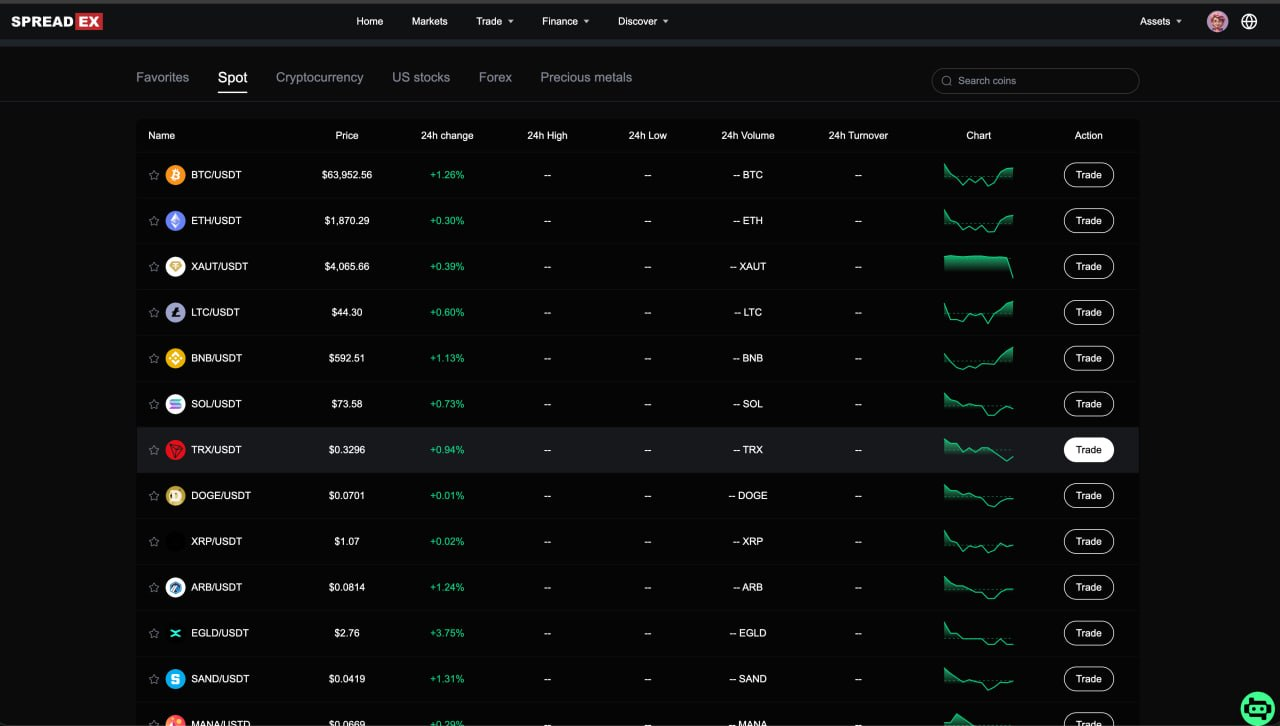Click Trade button for SAND/USDT

click(x=1088, y=679)
